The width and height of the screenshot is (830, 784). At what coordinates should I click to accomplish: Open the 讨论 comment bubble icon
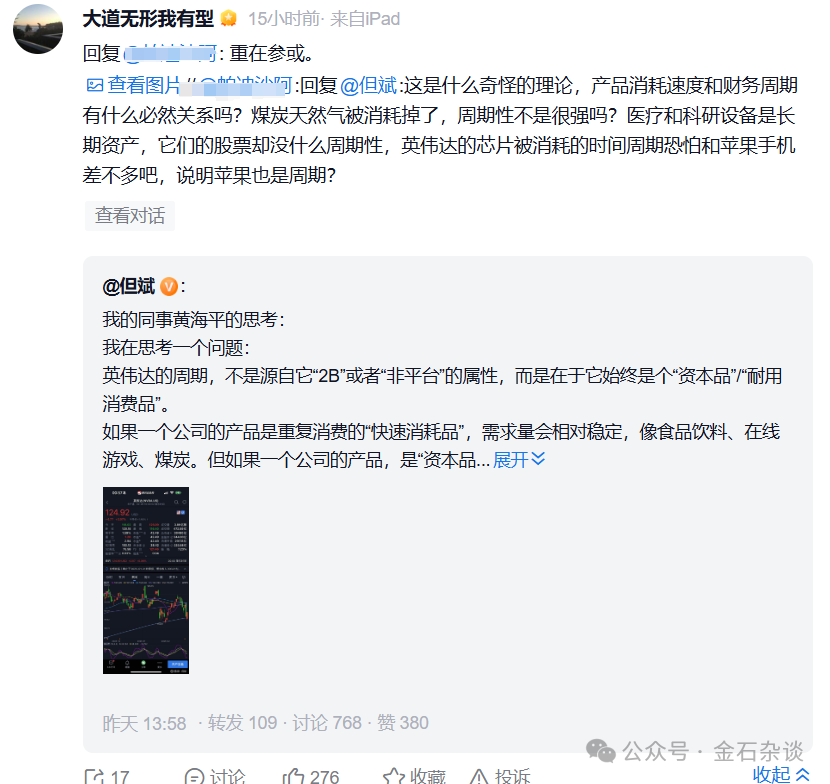pos(194,777)
